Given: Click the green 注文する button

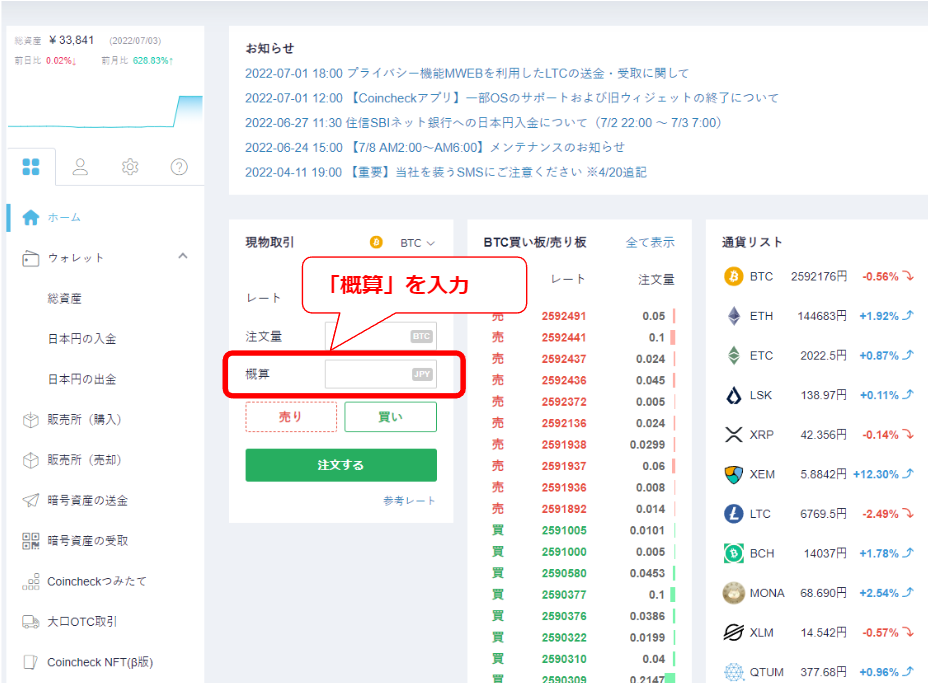Looking at the screenshot, I should pos(341,465).
